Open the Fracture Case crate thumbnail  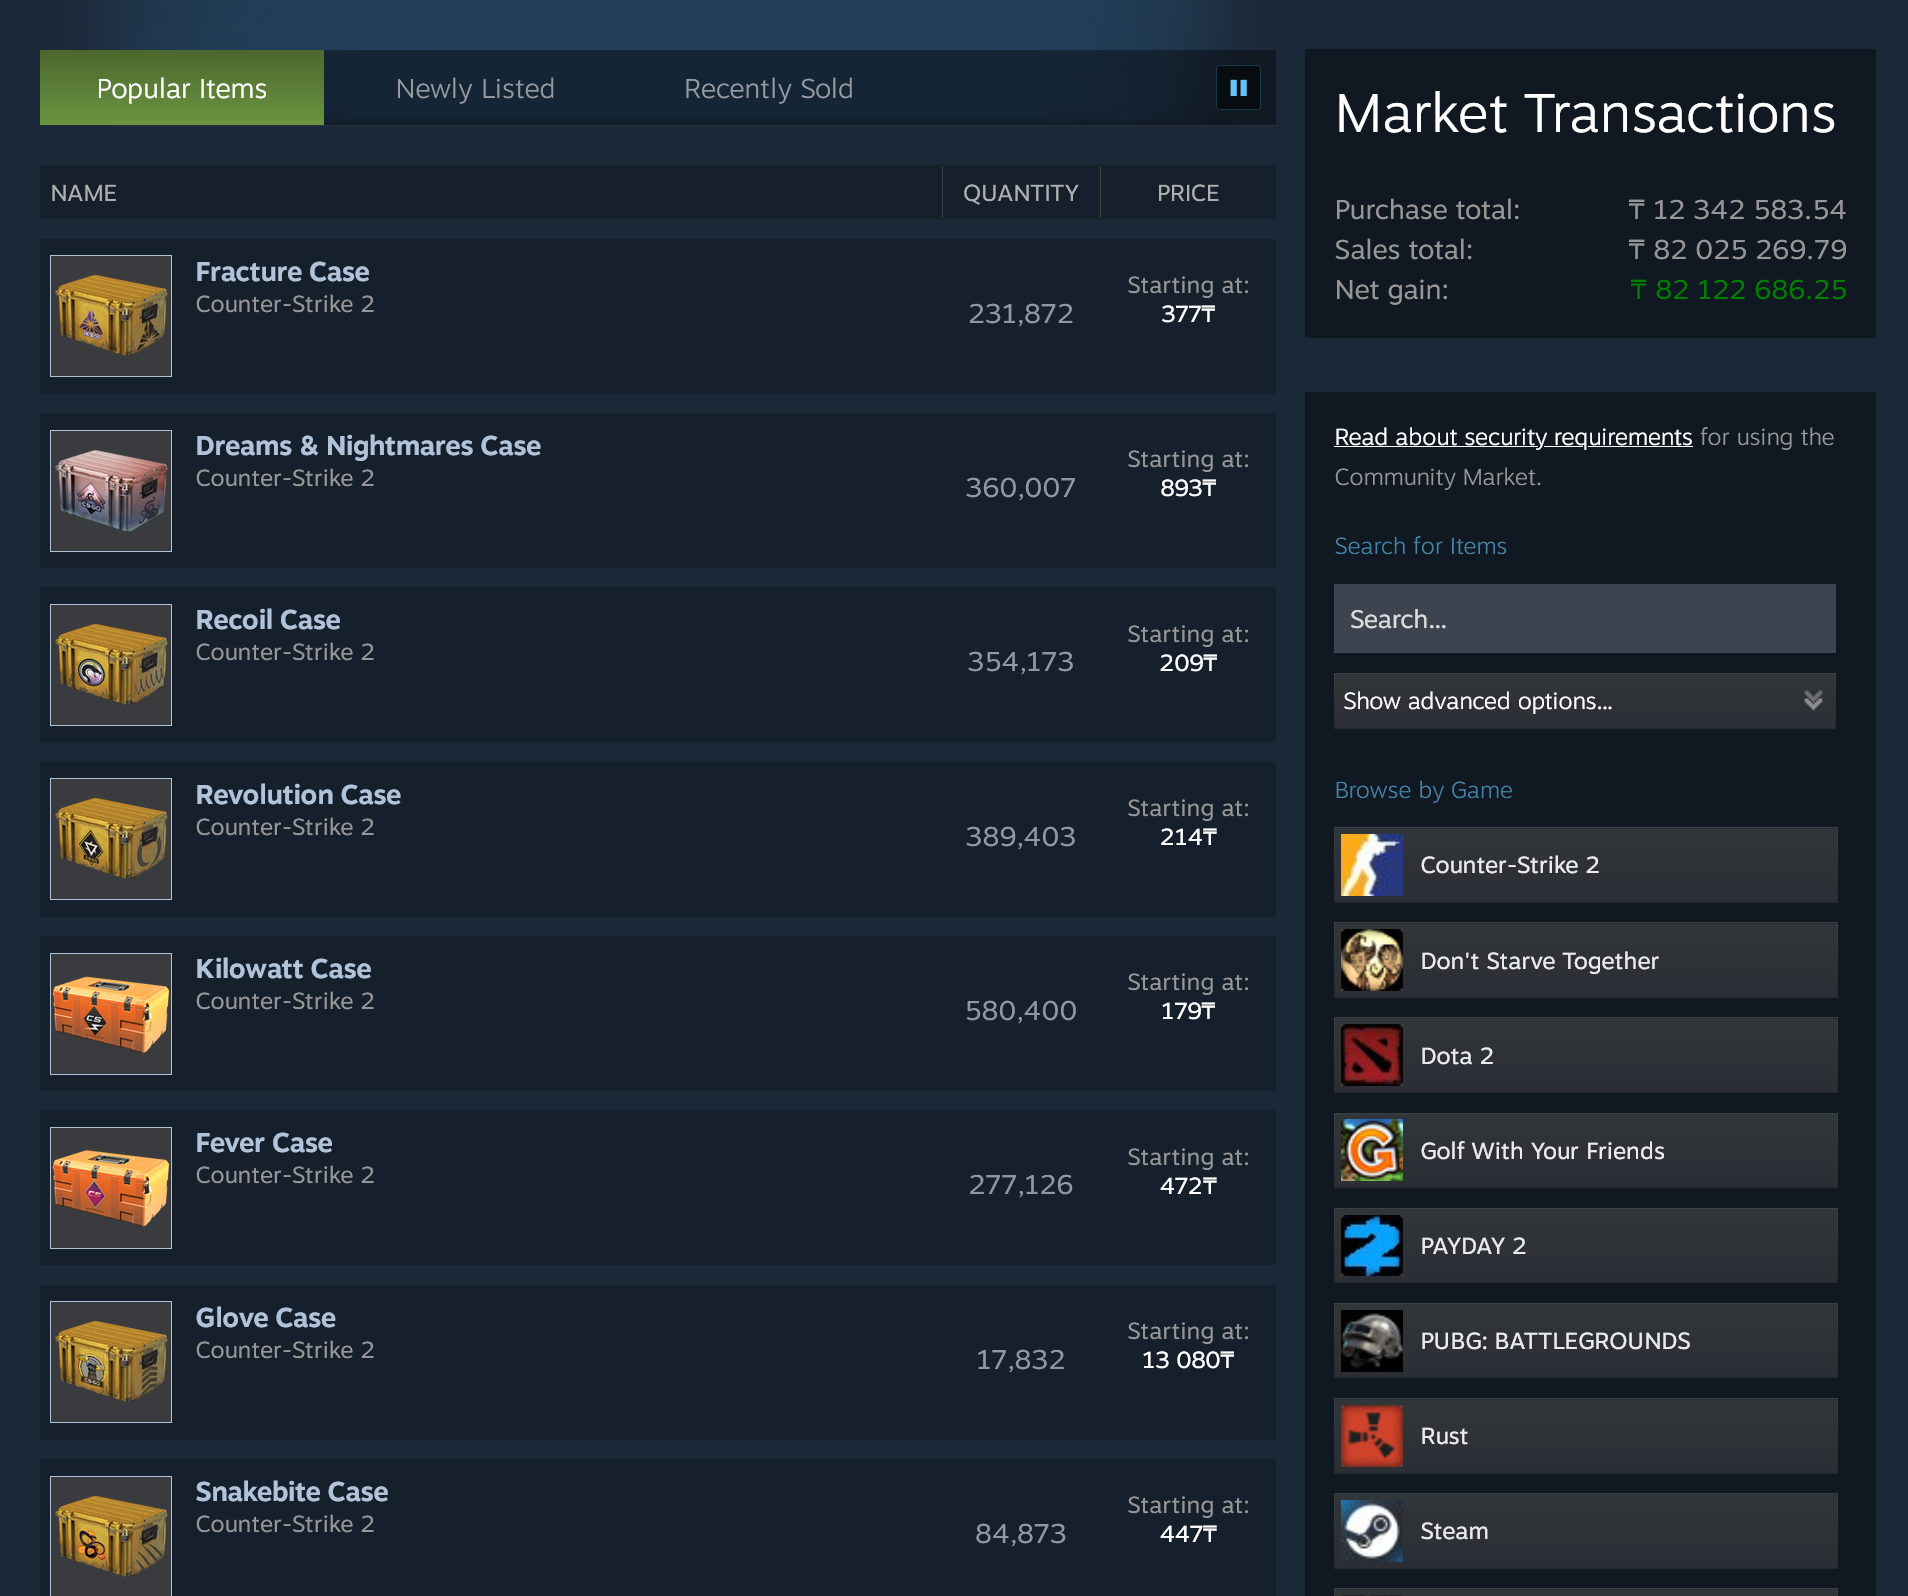111,316
